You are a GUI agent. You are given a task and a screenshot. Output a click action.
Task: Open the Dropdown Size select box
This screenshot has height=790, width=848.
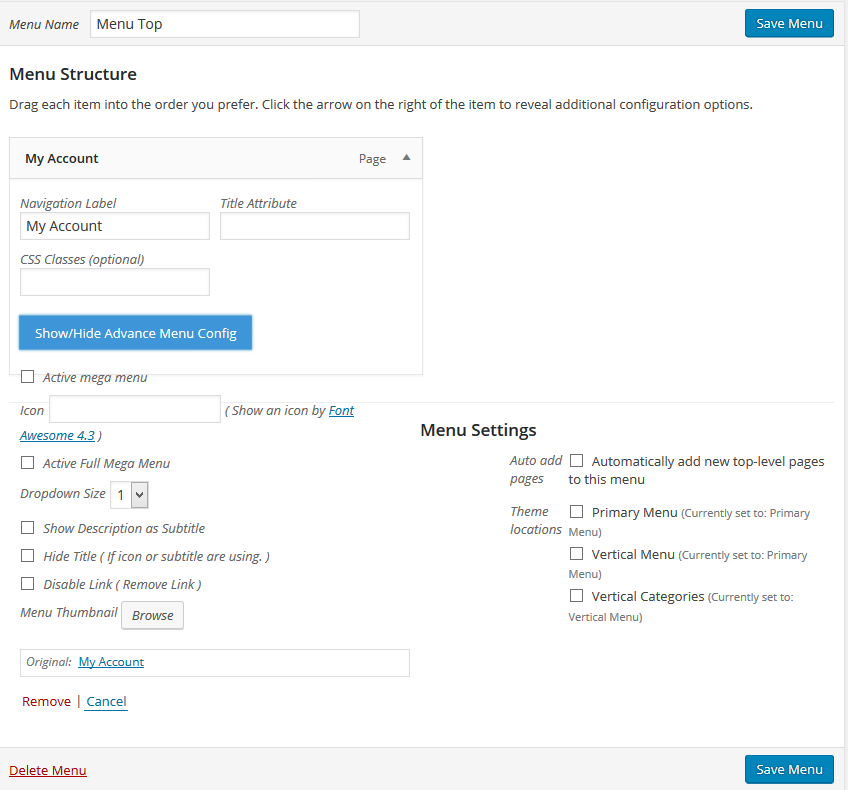129,495
